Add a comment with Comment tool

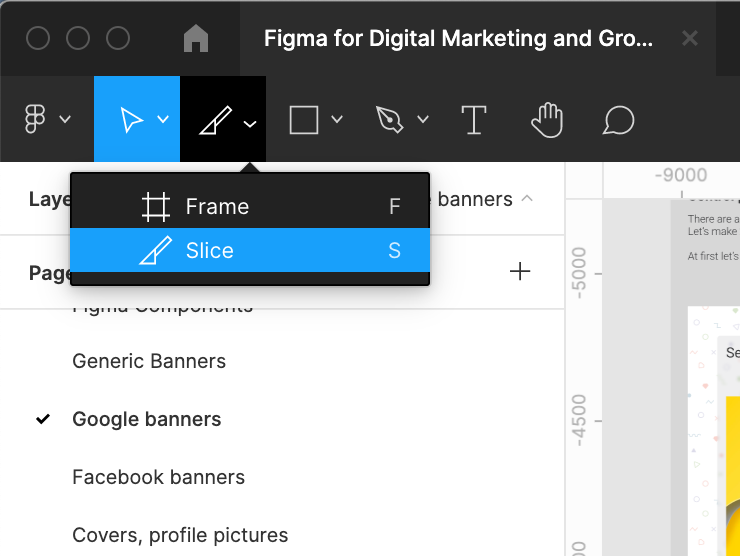click(x=618, y=120)
